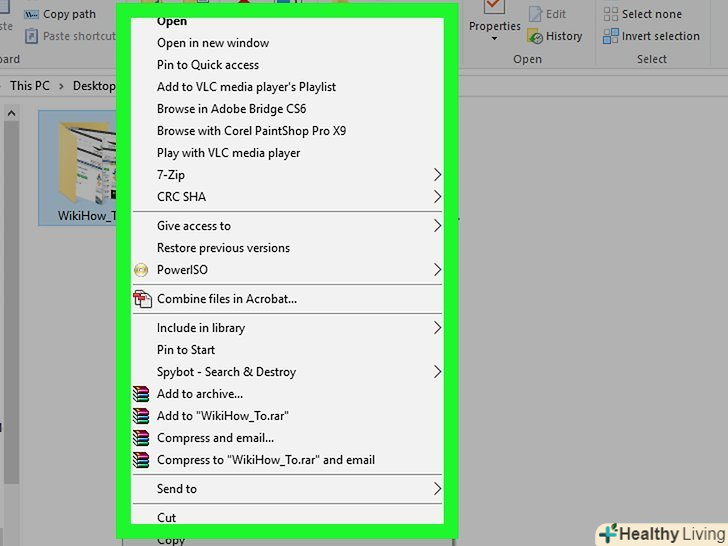Click Desktop in the address bar
The image size is (728, 546).
pos(94,86)
